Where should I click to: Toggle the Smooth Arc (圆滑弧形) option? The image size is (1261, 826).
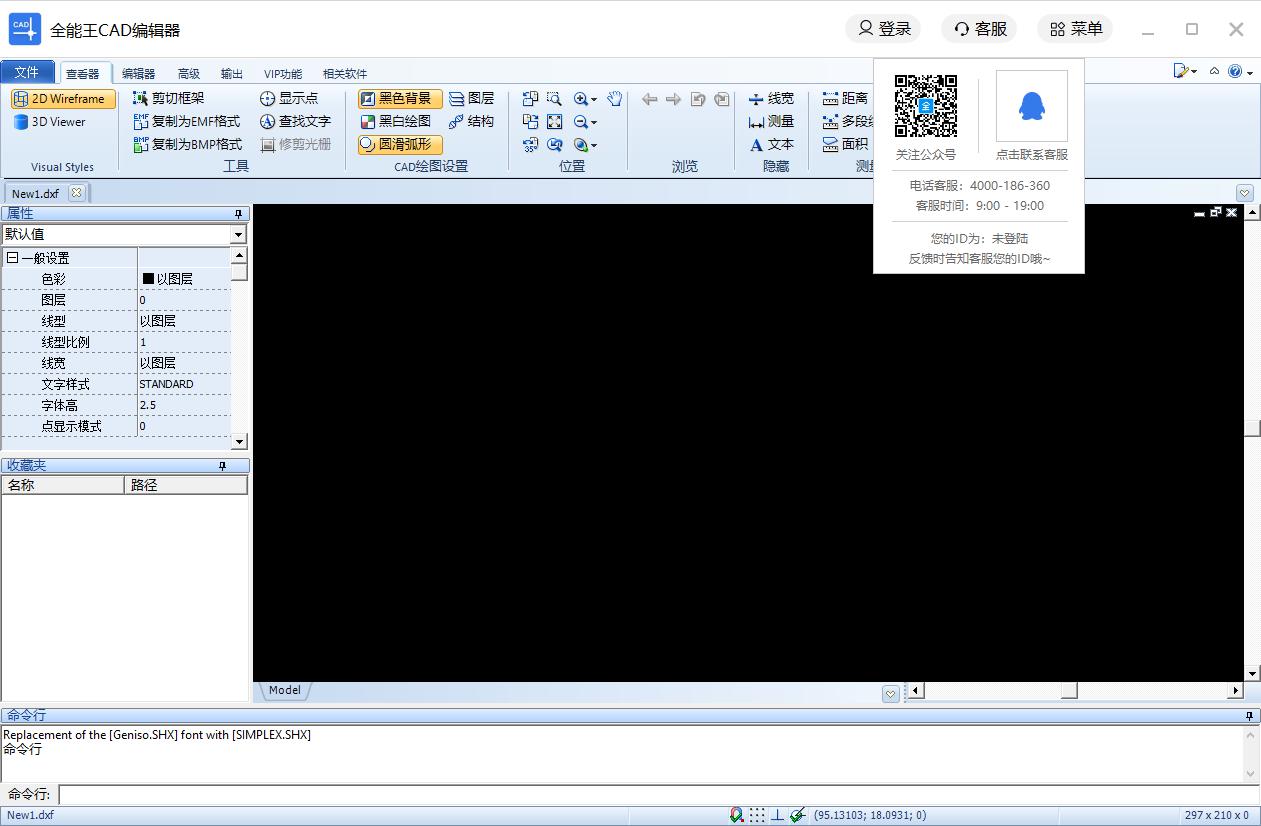point(398,144)
